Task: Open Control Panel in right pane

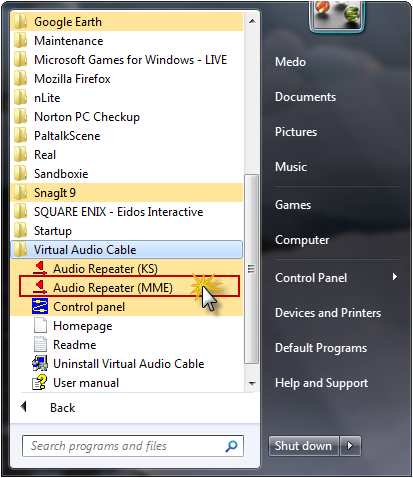Action: click(x=311, y=278)
